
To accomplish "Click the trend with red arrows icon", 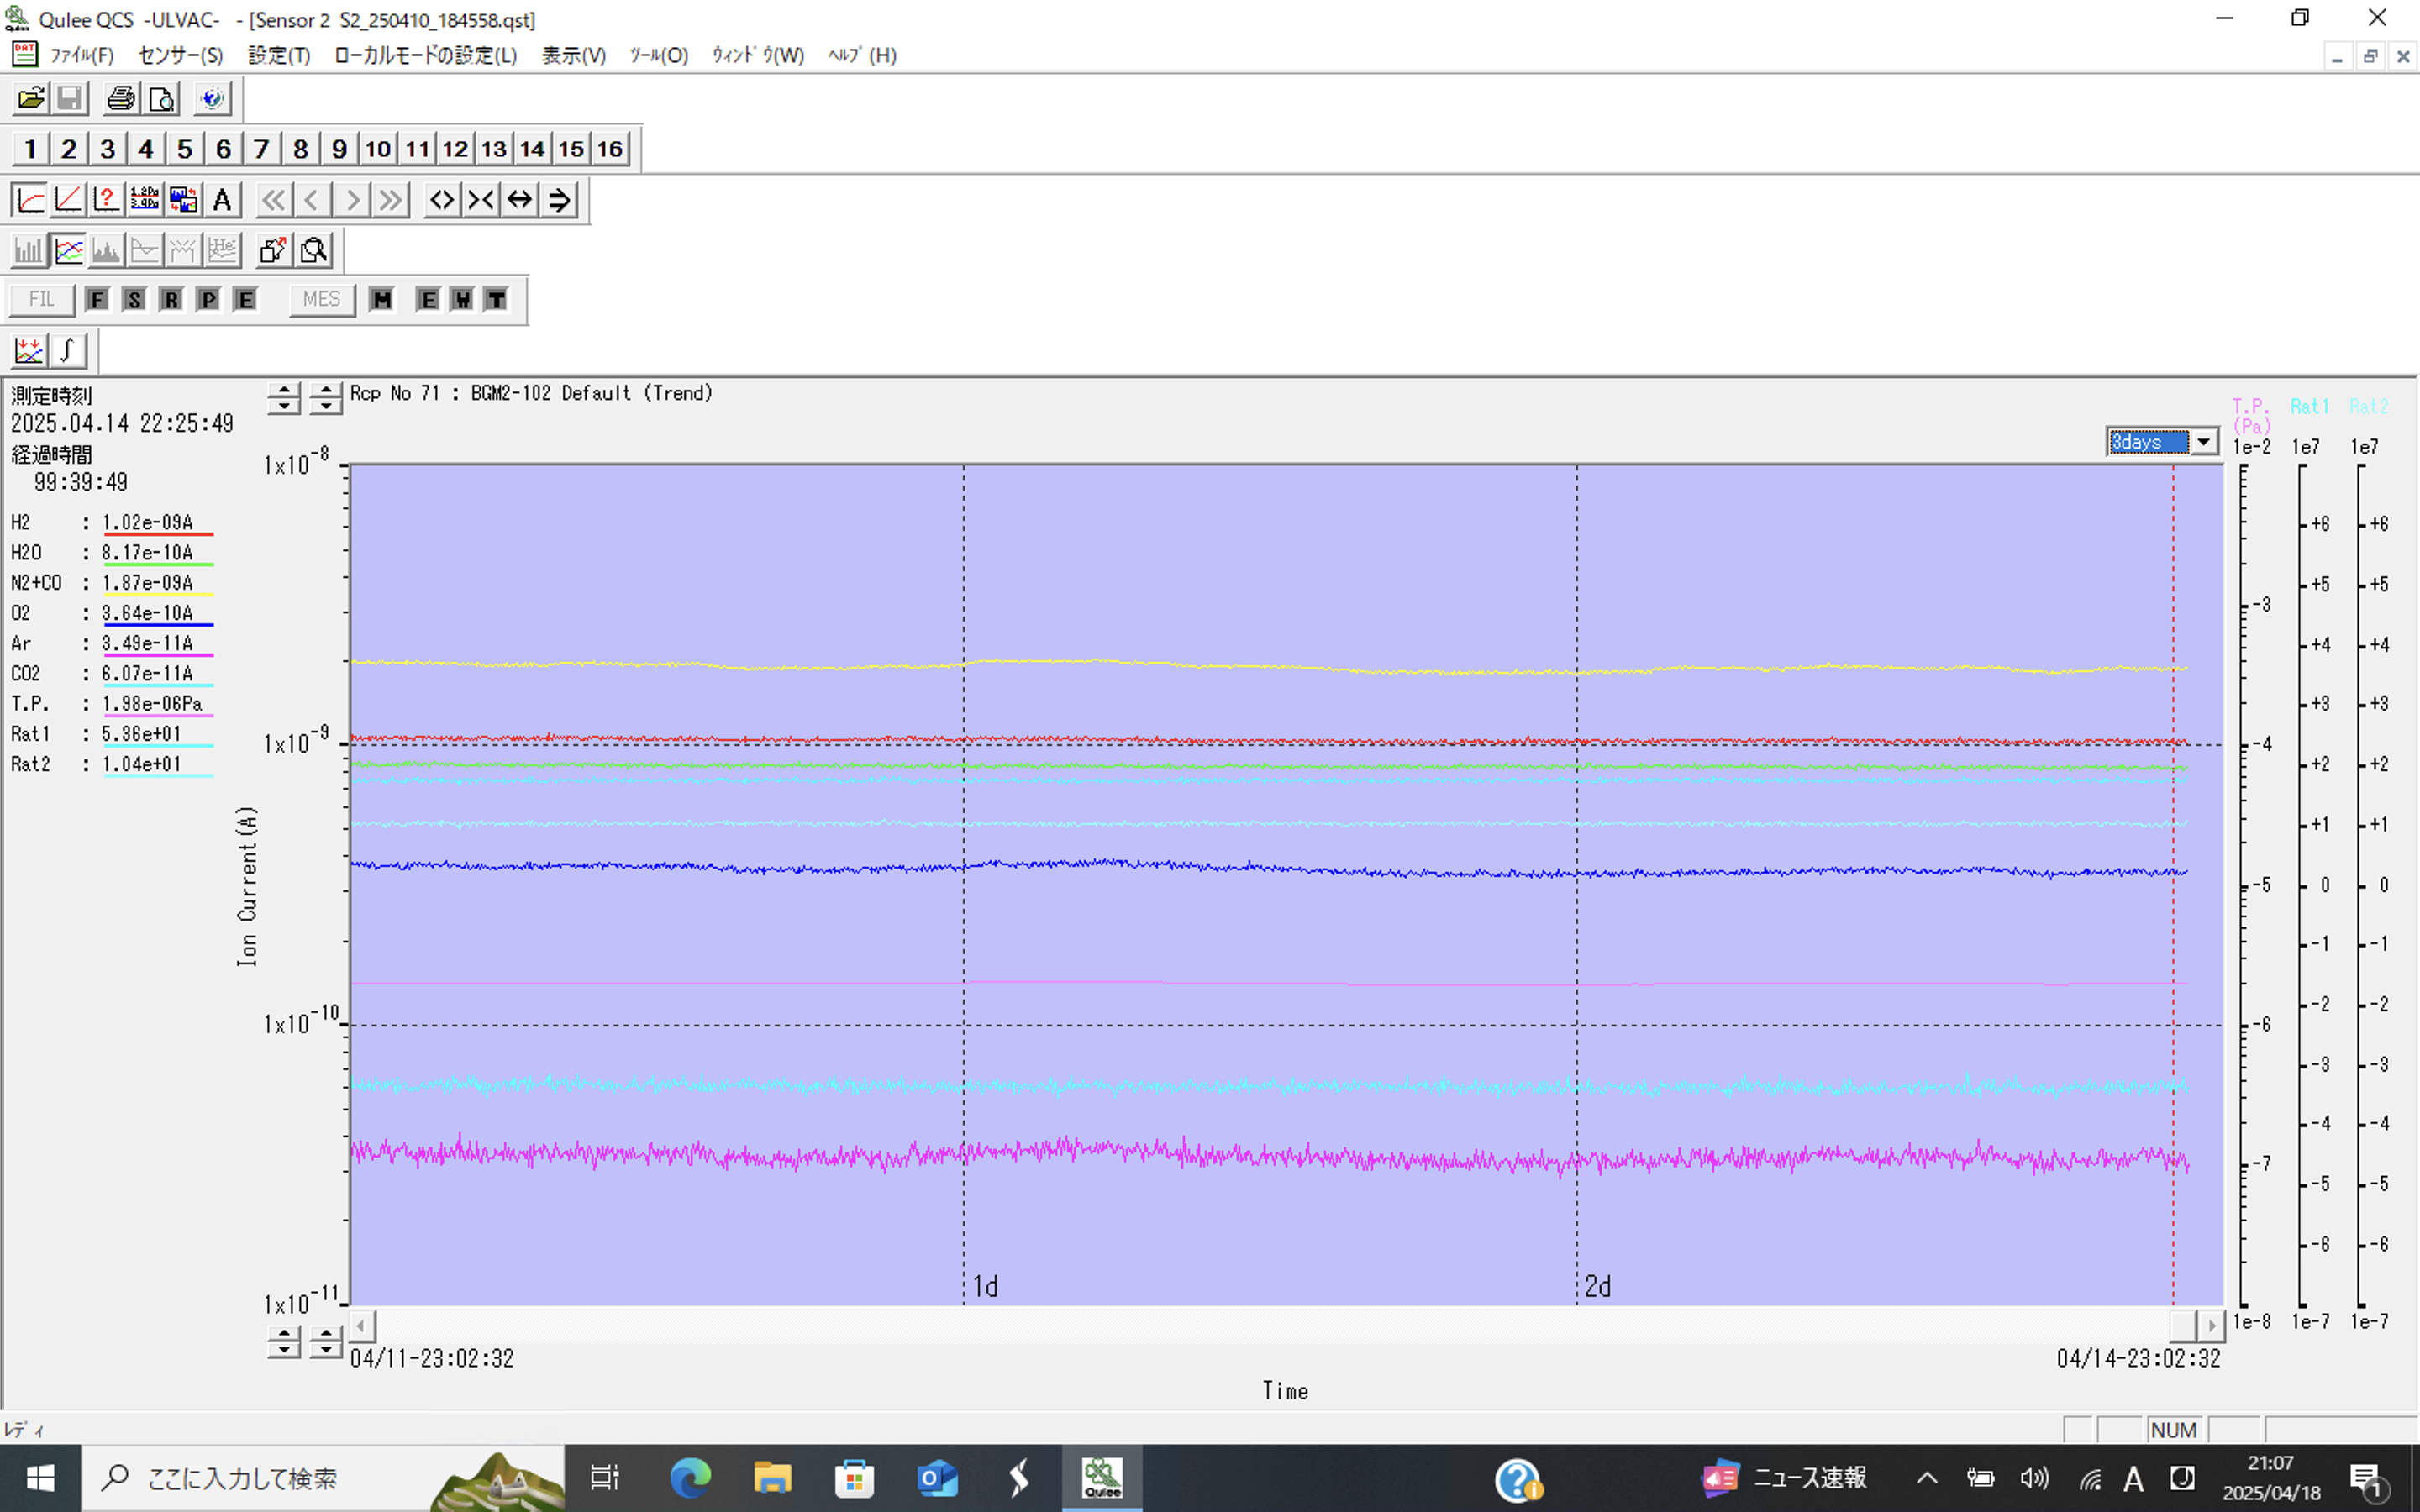I will pos(30,350).
